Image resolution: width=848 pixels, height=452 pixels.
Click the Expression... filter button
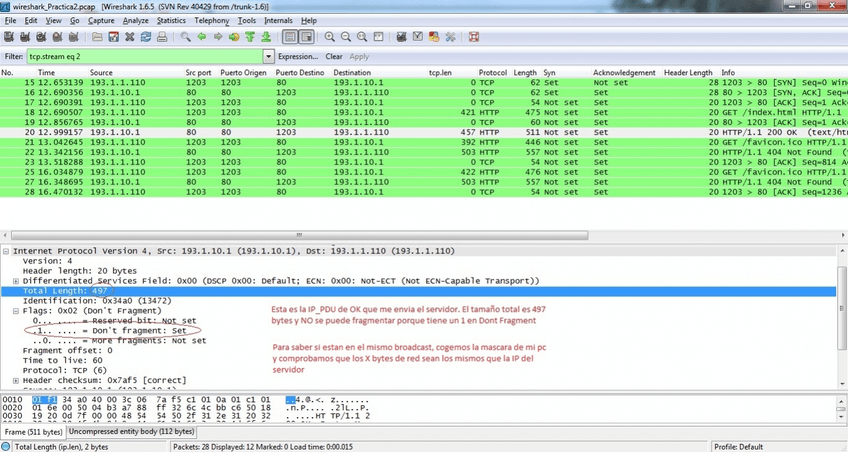tap(297, 57)
